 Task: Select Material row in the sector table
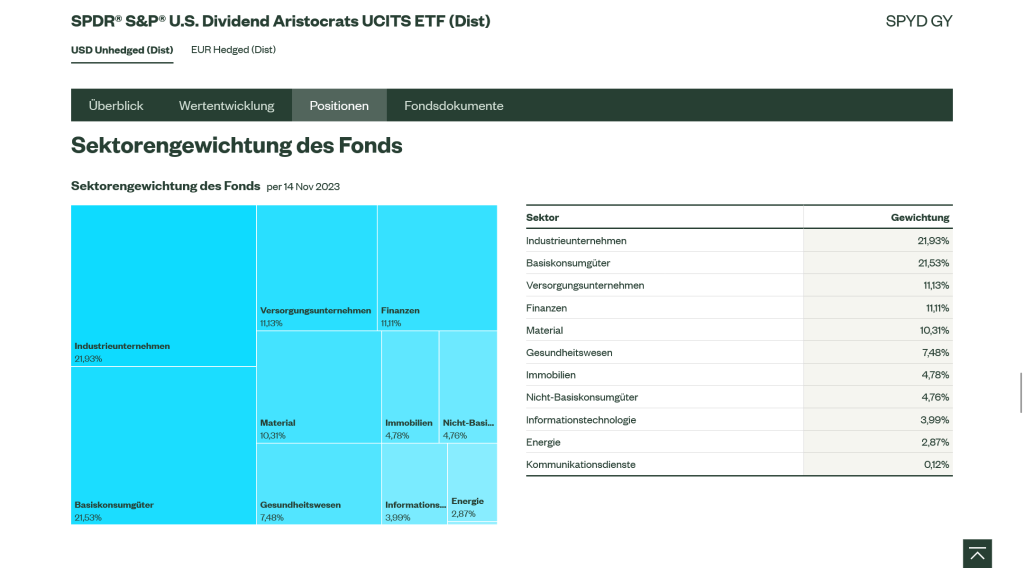point(739,330)
